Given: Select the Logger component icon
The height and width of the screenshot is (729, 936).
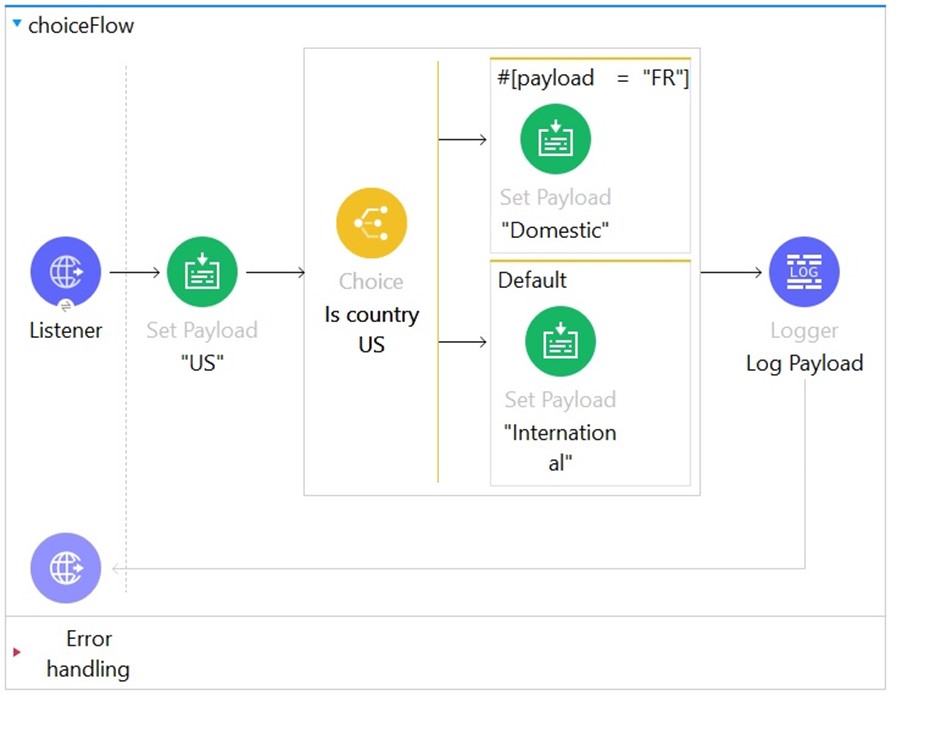Looking at the screenshot, I should pos(804,272).
